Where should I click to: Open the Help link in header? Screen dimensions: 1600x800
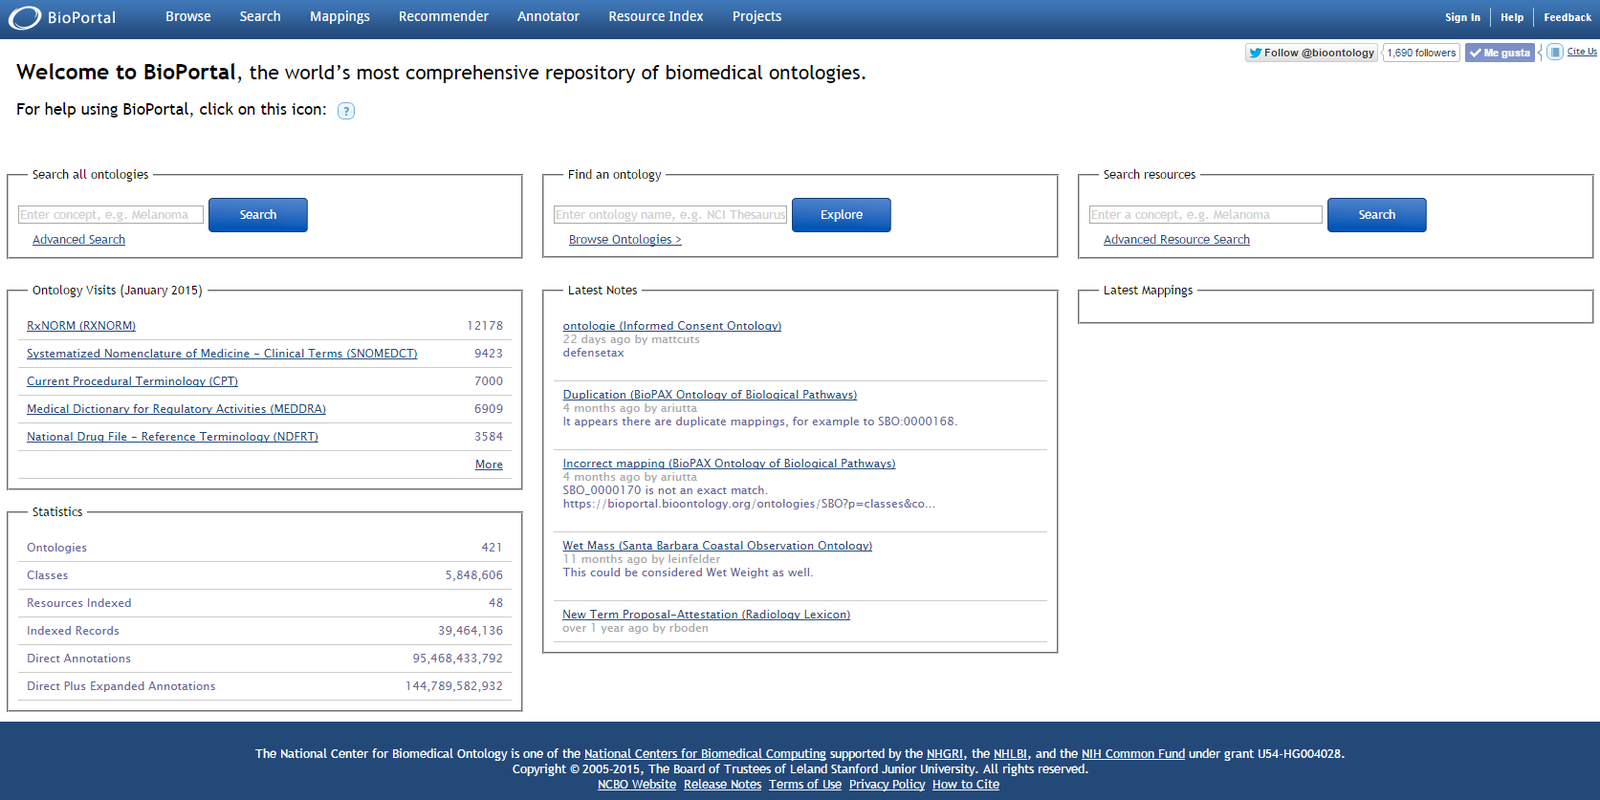click(x=1512, y=17)
